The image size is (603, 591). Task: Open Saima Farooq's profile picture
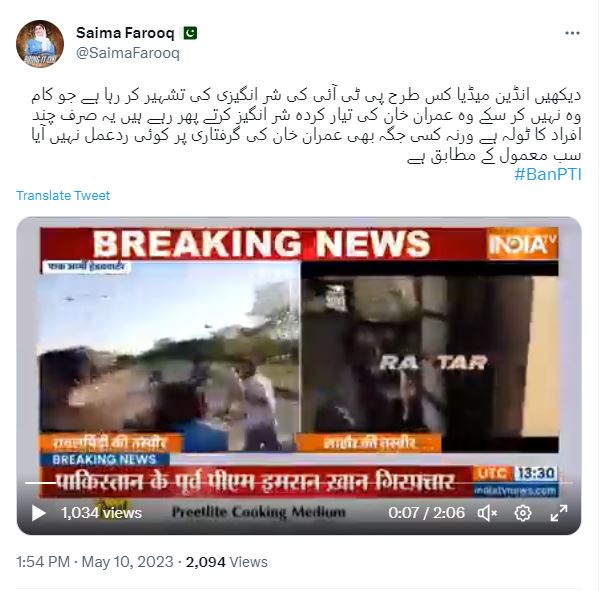coord(40,44)
